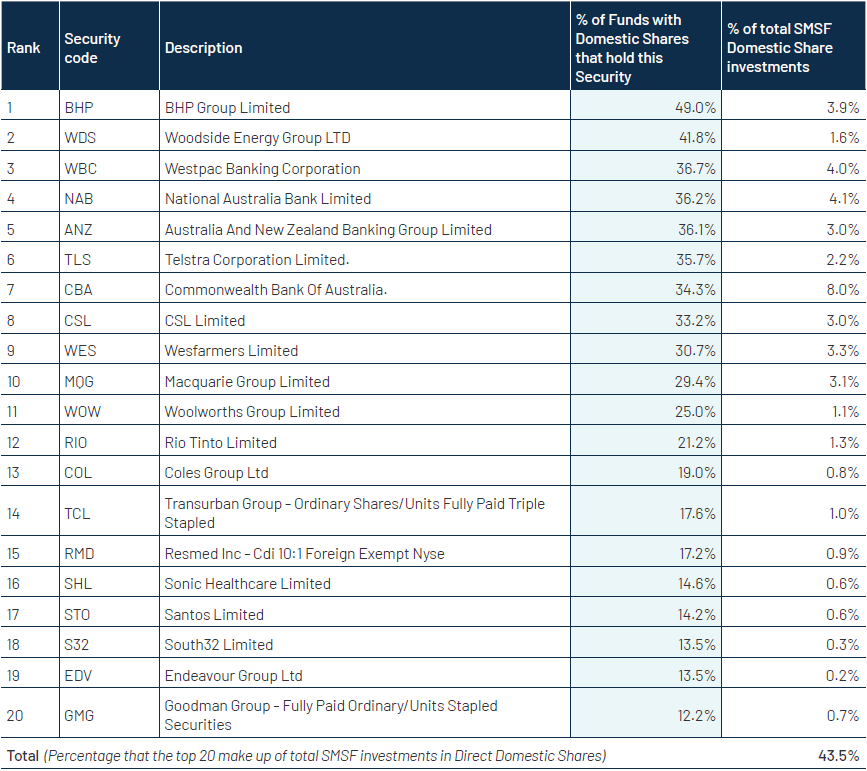Image resolution: width=867 pixels, height=771 pixels.
Task: Click the Security code column header
Action: coord(92,48)
